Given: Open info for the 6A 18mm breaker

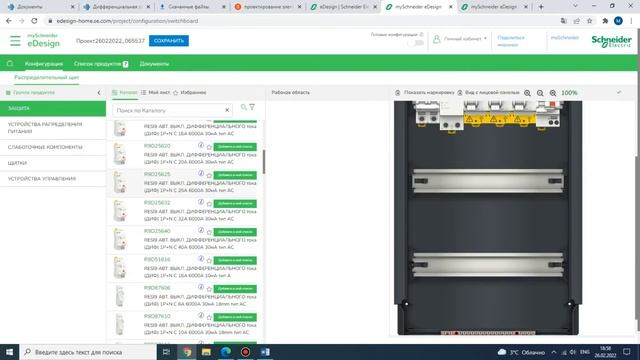Looking at the screenshot, I should tap(201, 287).
